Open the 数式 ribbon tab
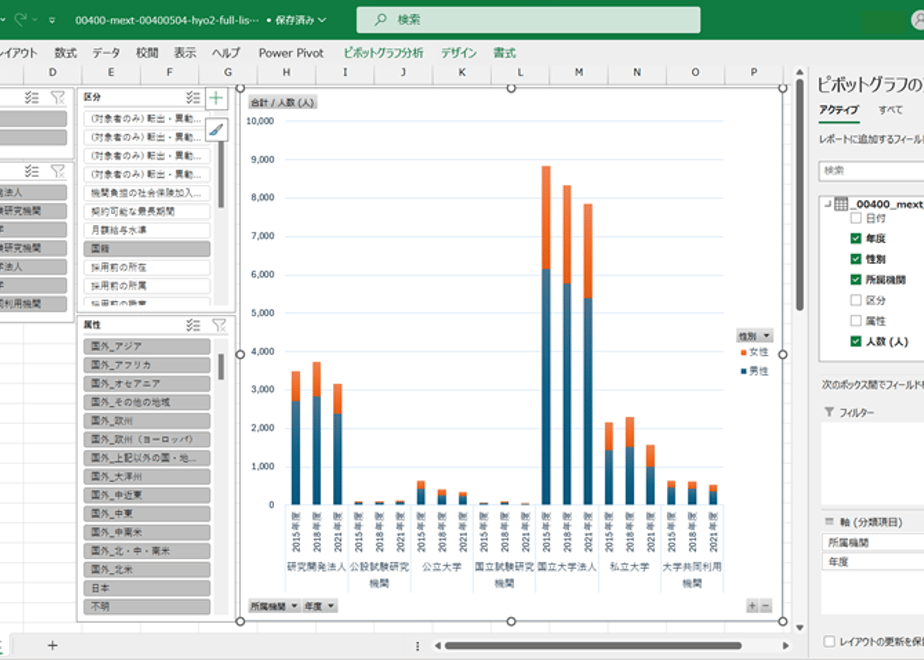The width and height of the screenshot is (924, 660). pyautogui.click(x=65, y=53)
